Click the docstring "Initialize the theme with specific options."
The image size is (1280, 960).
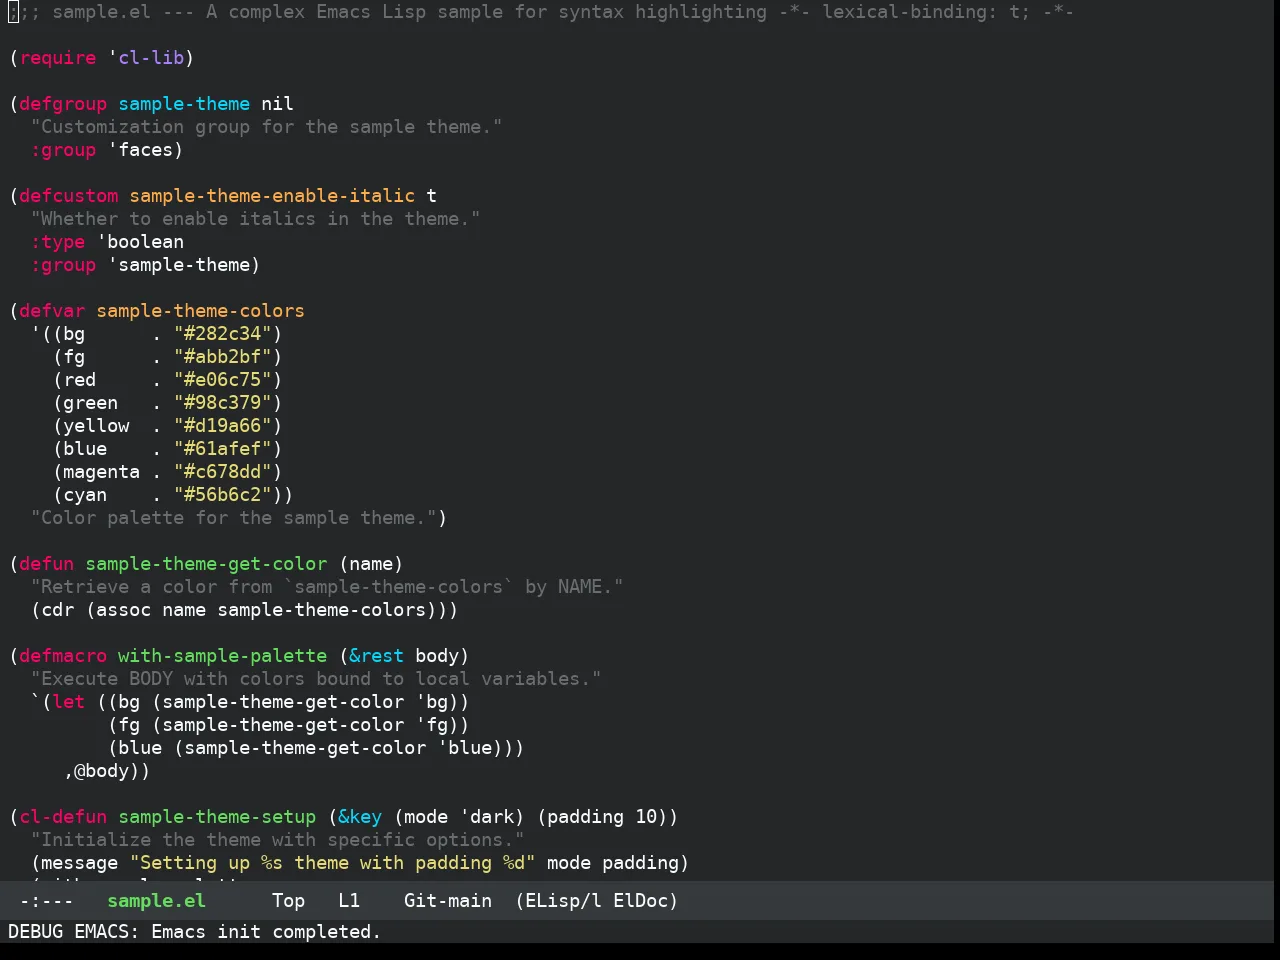click(x=278, y=840)
